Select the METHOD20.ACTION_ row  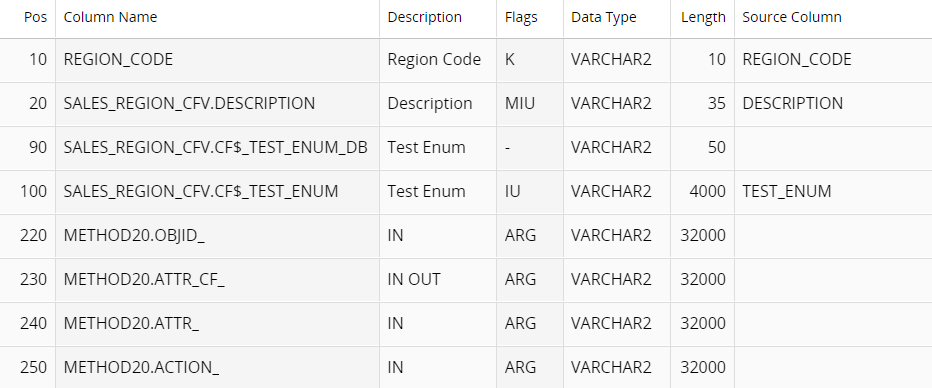pos(466,367)
